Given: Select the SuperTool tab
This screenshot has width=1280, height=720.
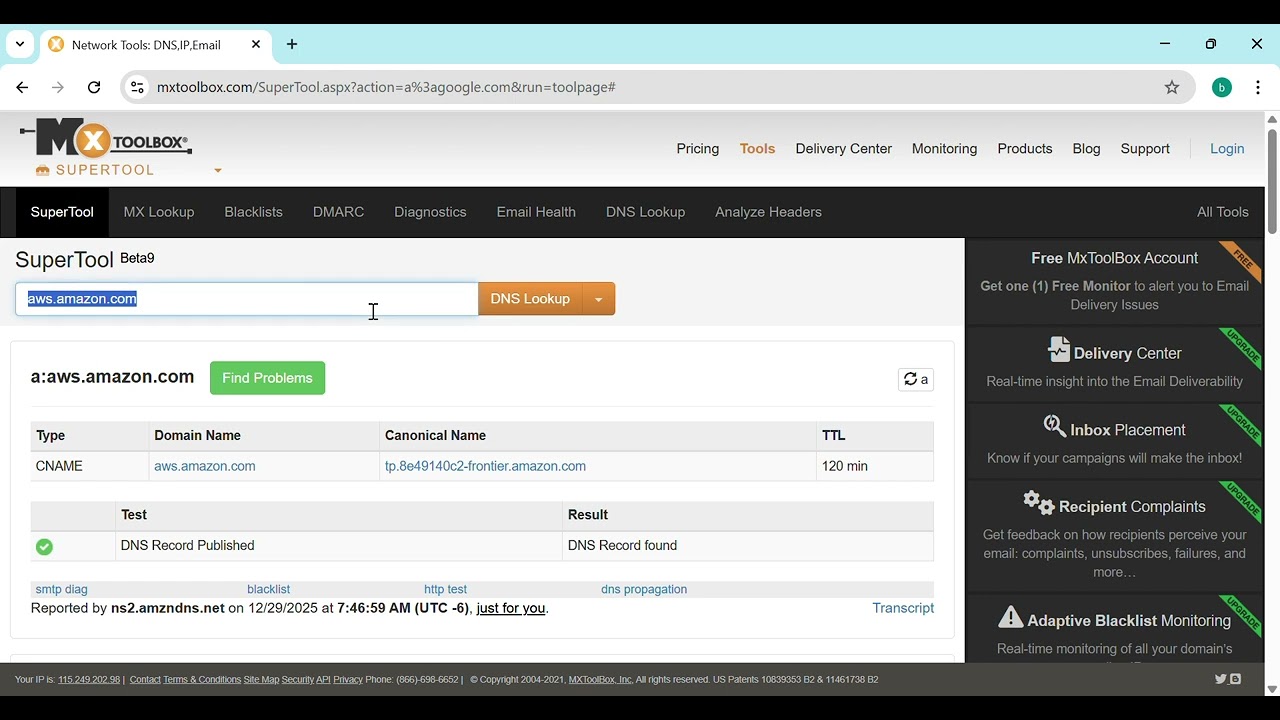Looking at the screenshot, I should (62, 212).
